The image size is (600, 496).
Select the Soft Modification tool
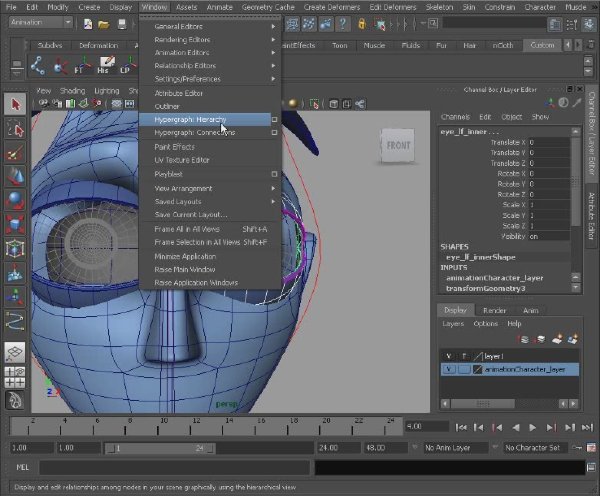15,273
